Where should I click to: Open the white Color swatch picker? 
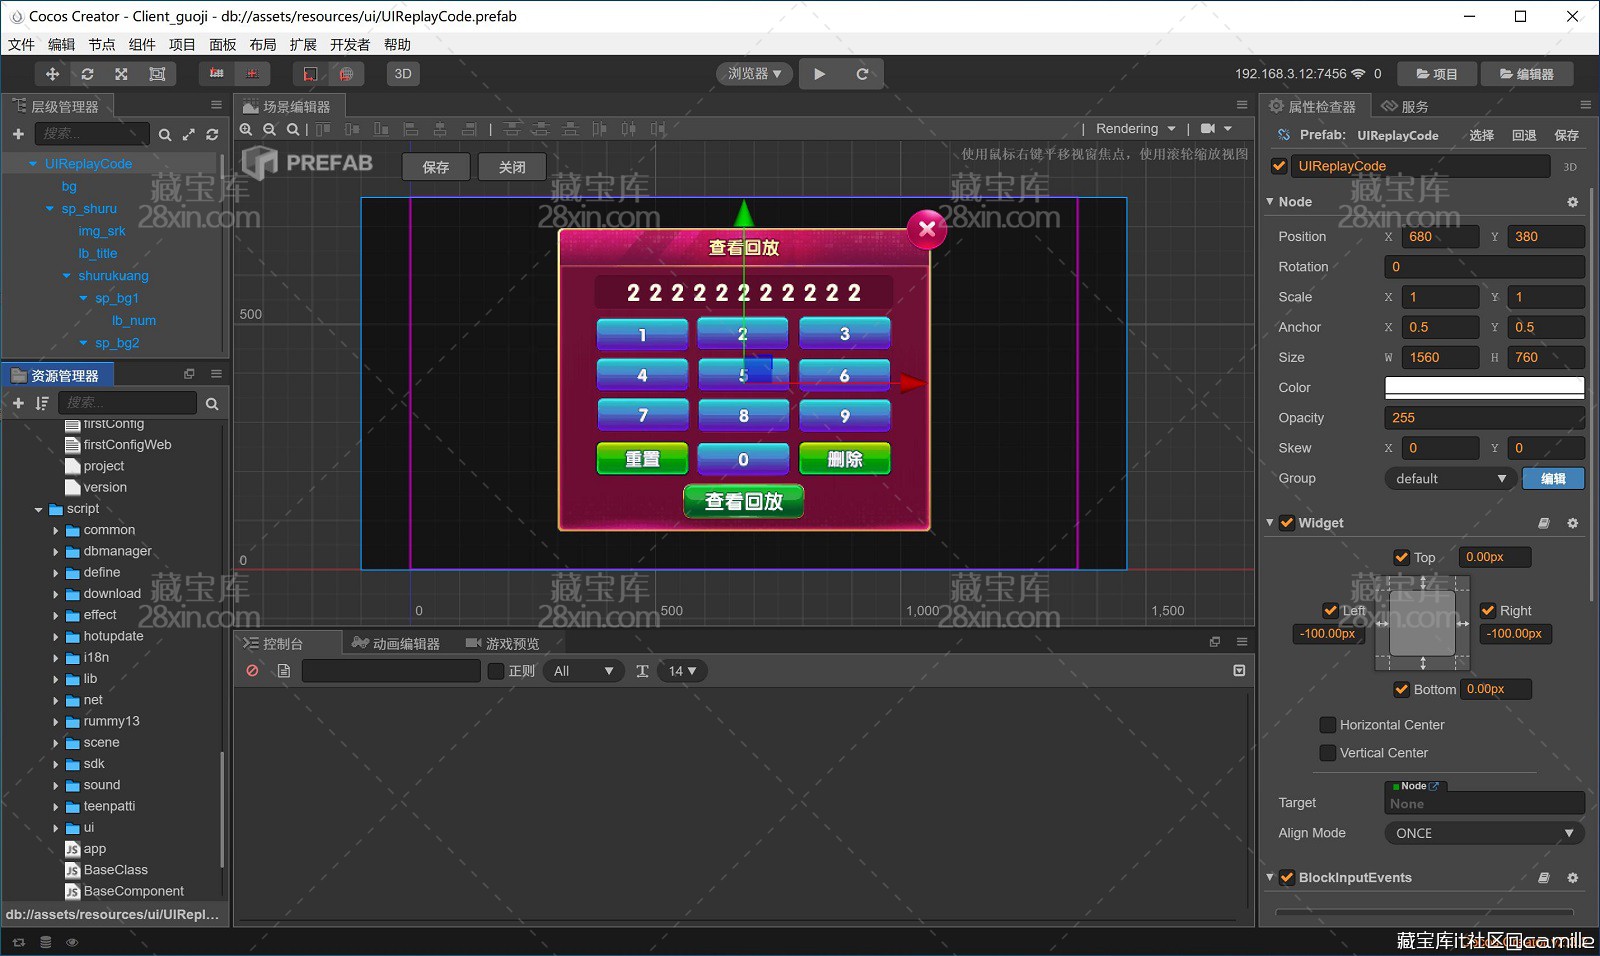point(1485,388)
